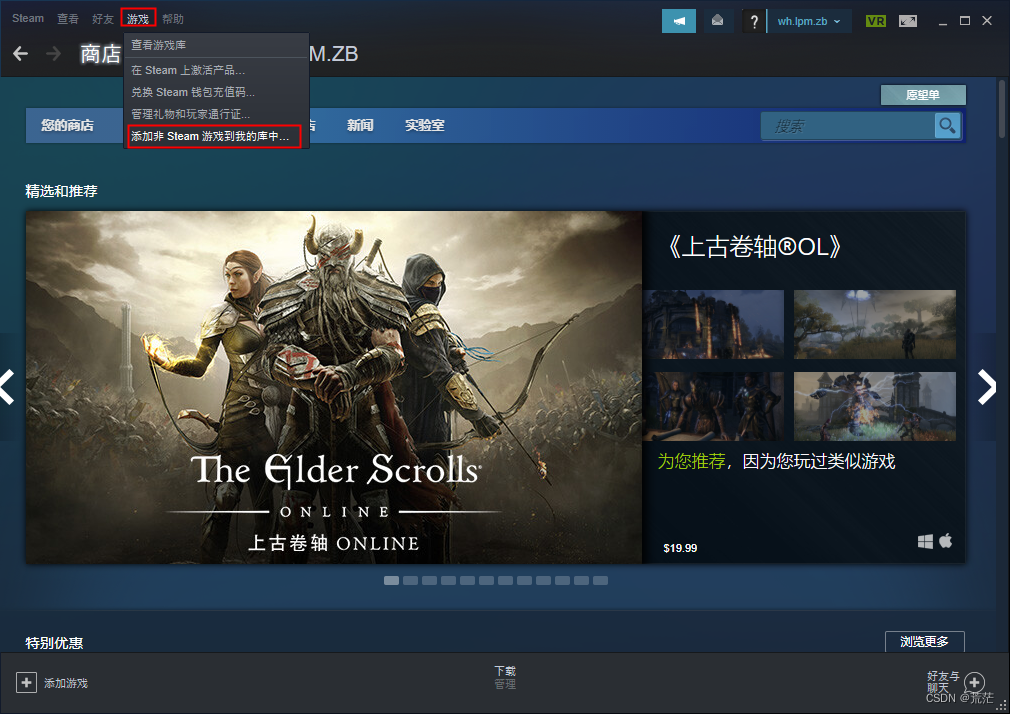Open the 游戏 menu

pos(138,18)
